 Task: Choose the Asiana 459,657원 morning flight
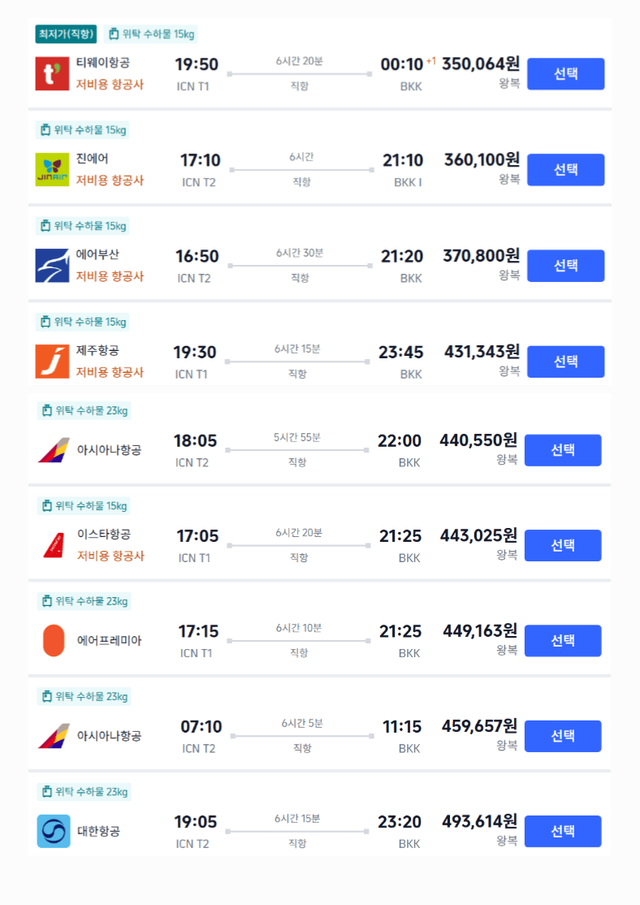pos(563,736)
